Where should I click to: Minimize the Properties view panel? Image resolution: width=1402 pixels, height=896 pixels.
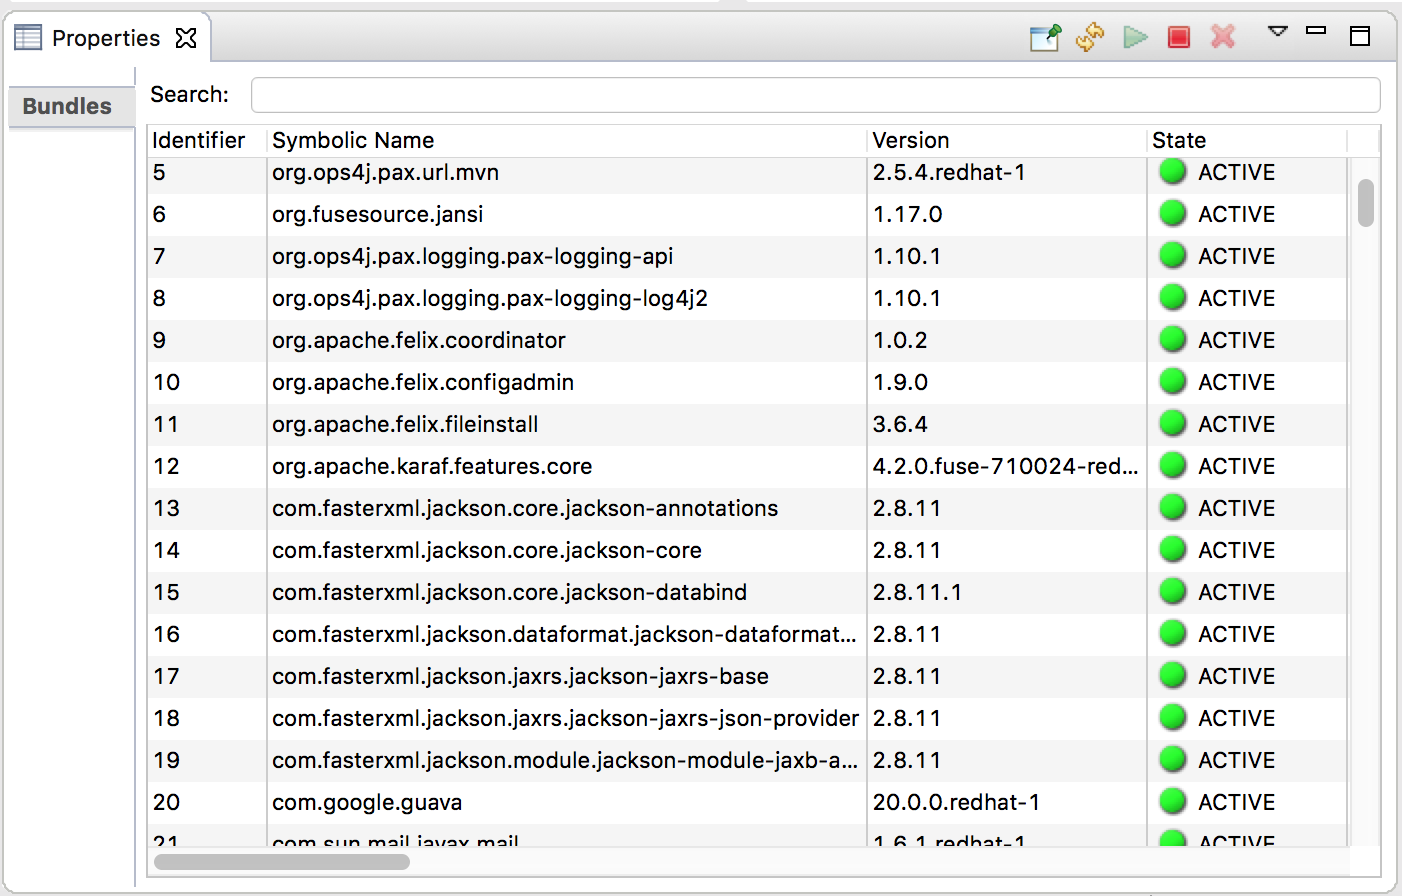(x=1316, y=32)
